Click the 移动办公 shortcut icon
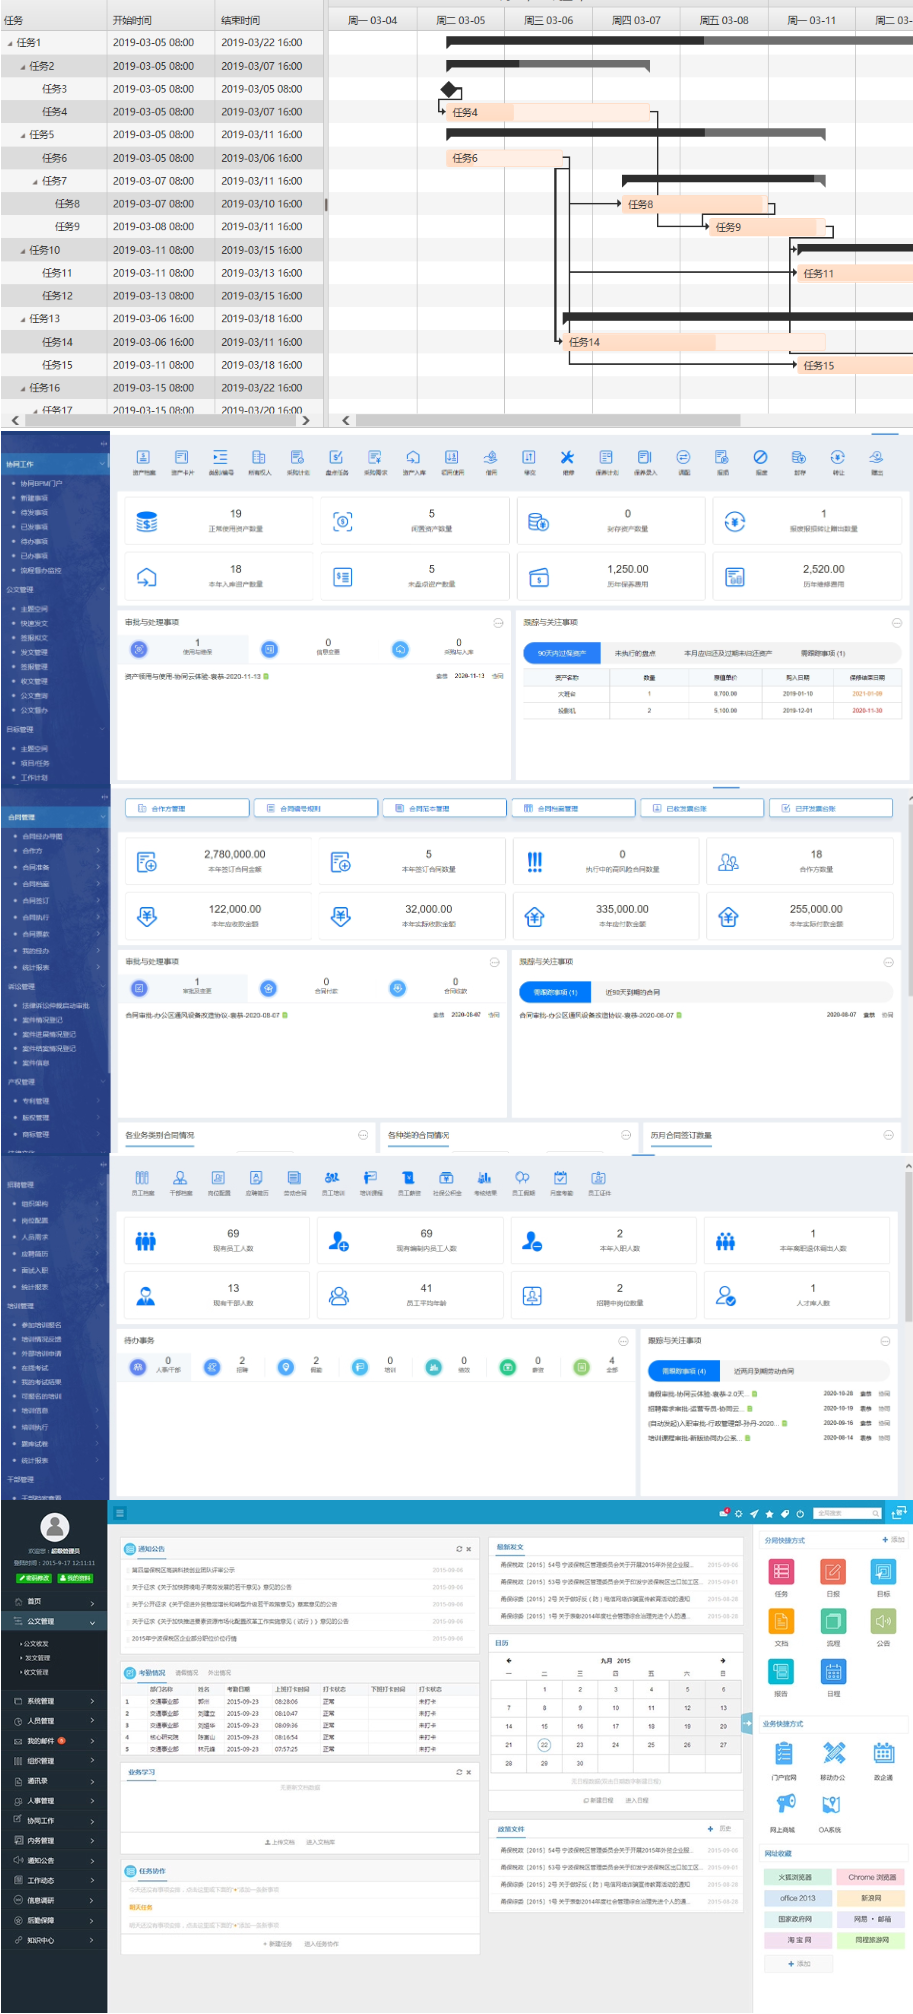 833,1753
